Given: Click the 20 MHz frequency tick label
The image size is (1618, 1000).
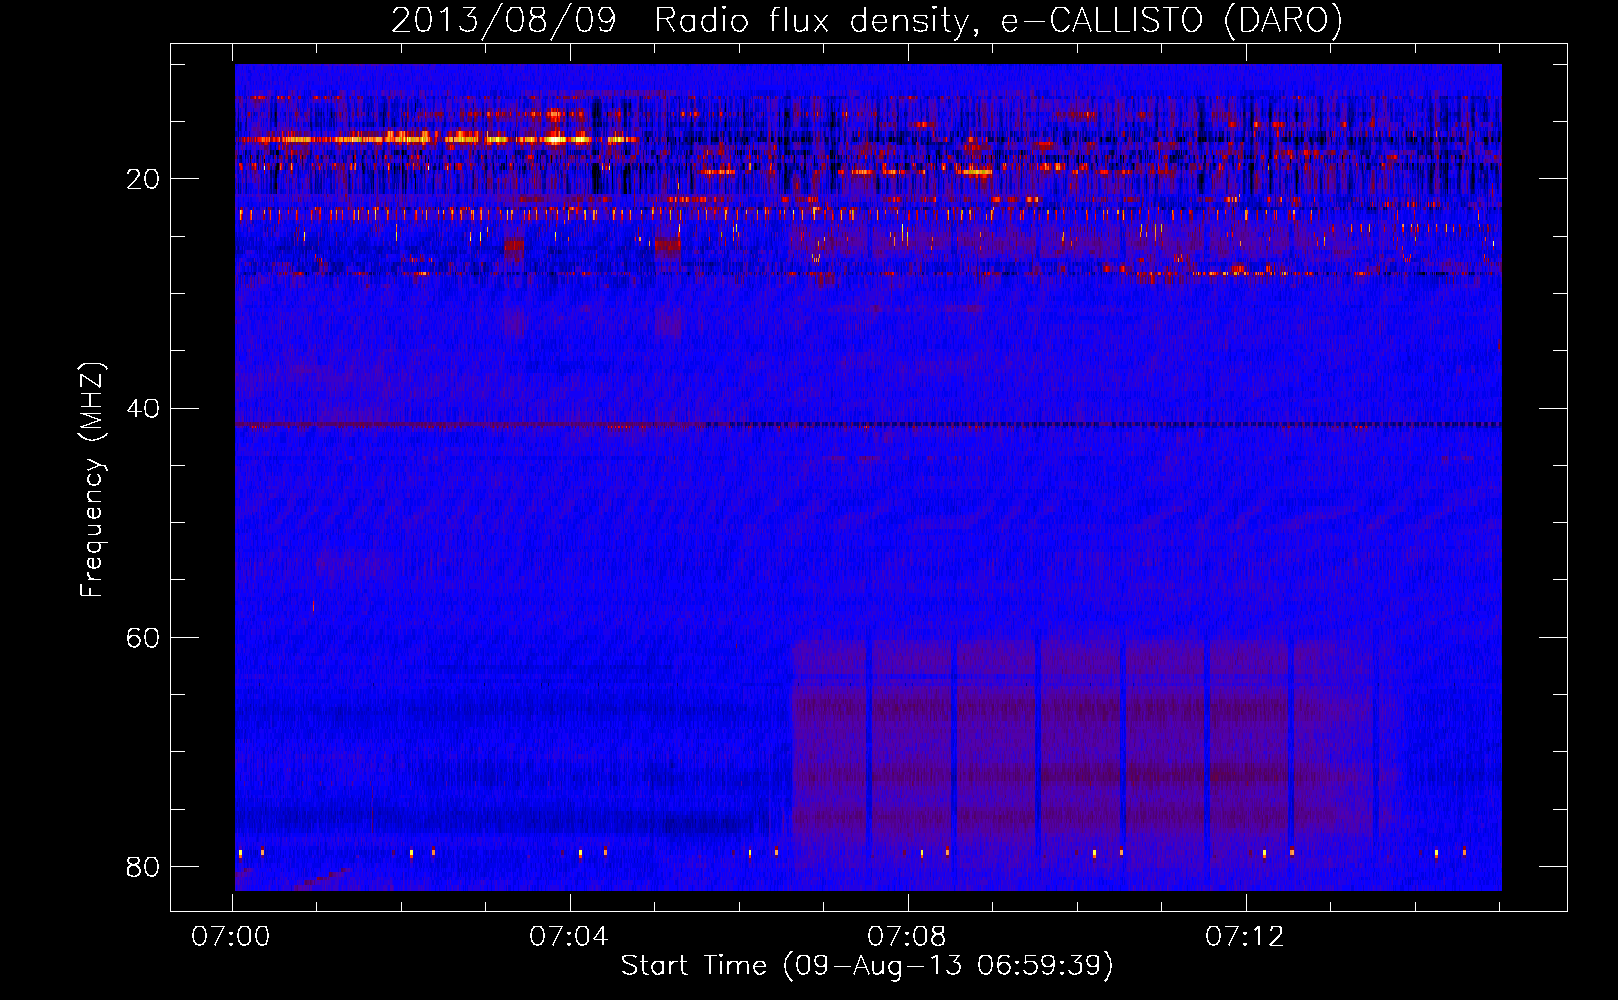Looking at the screenshot, I should coord(143,179).
